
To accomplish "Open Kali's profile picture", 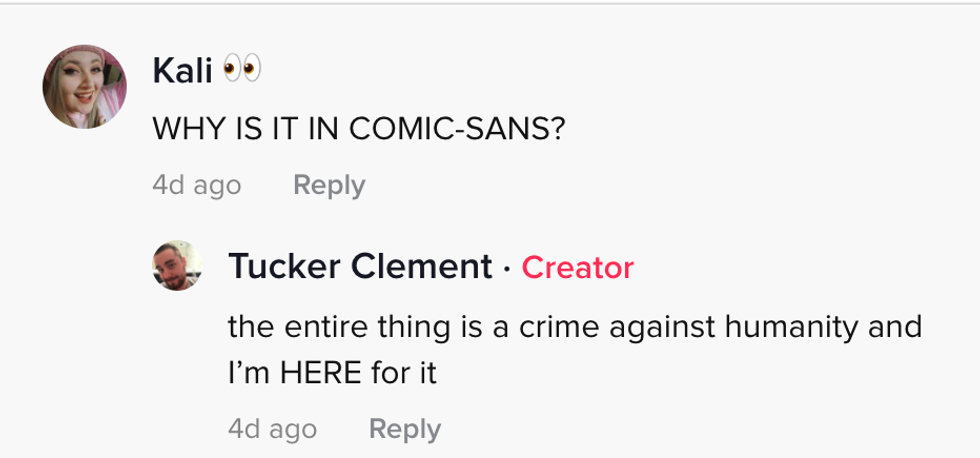I will [x=84, y=87].
